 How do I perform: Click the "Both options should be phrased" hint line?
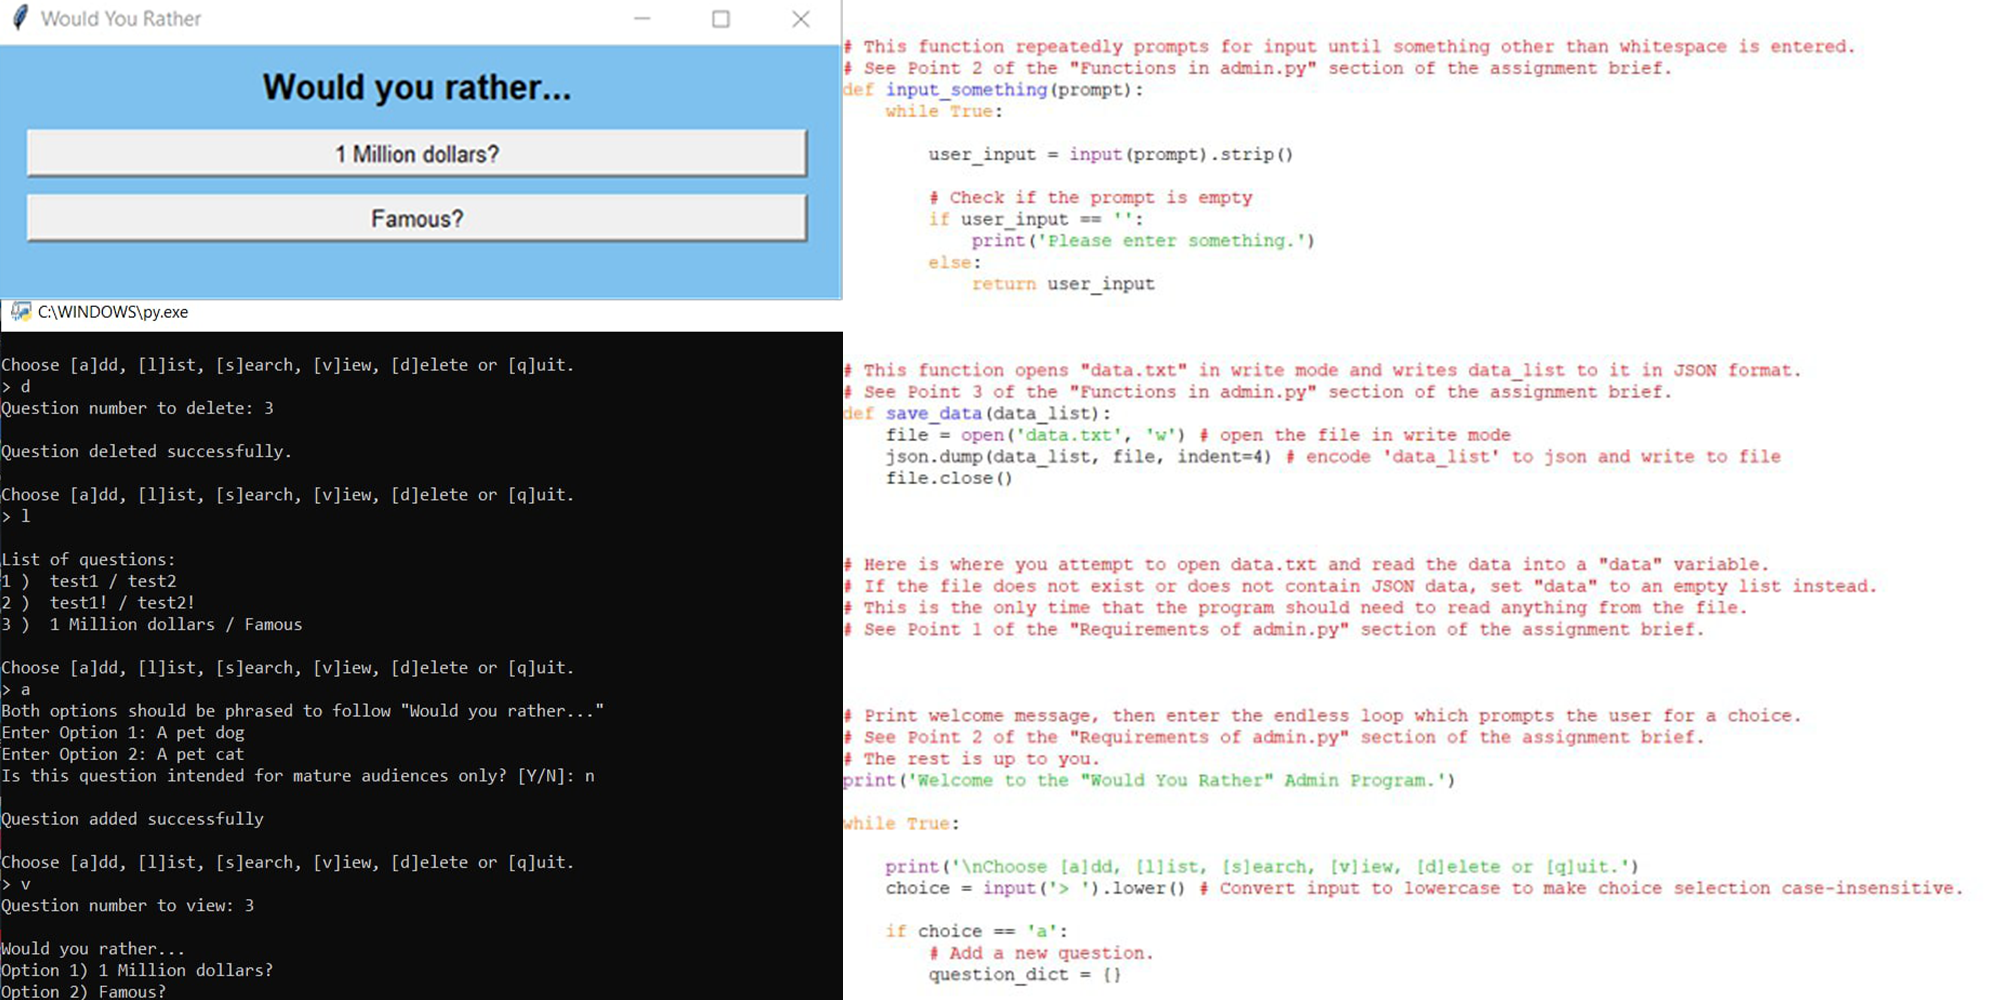coord(303,711)
